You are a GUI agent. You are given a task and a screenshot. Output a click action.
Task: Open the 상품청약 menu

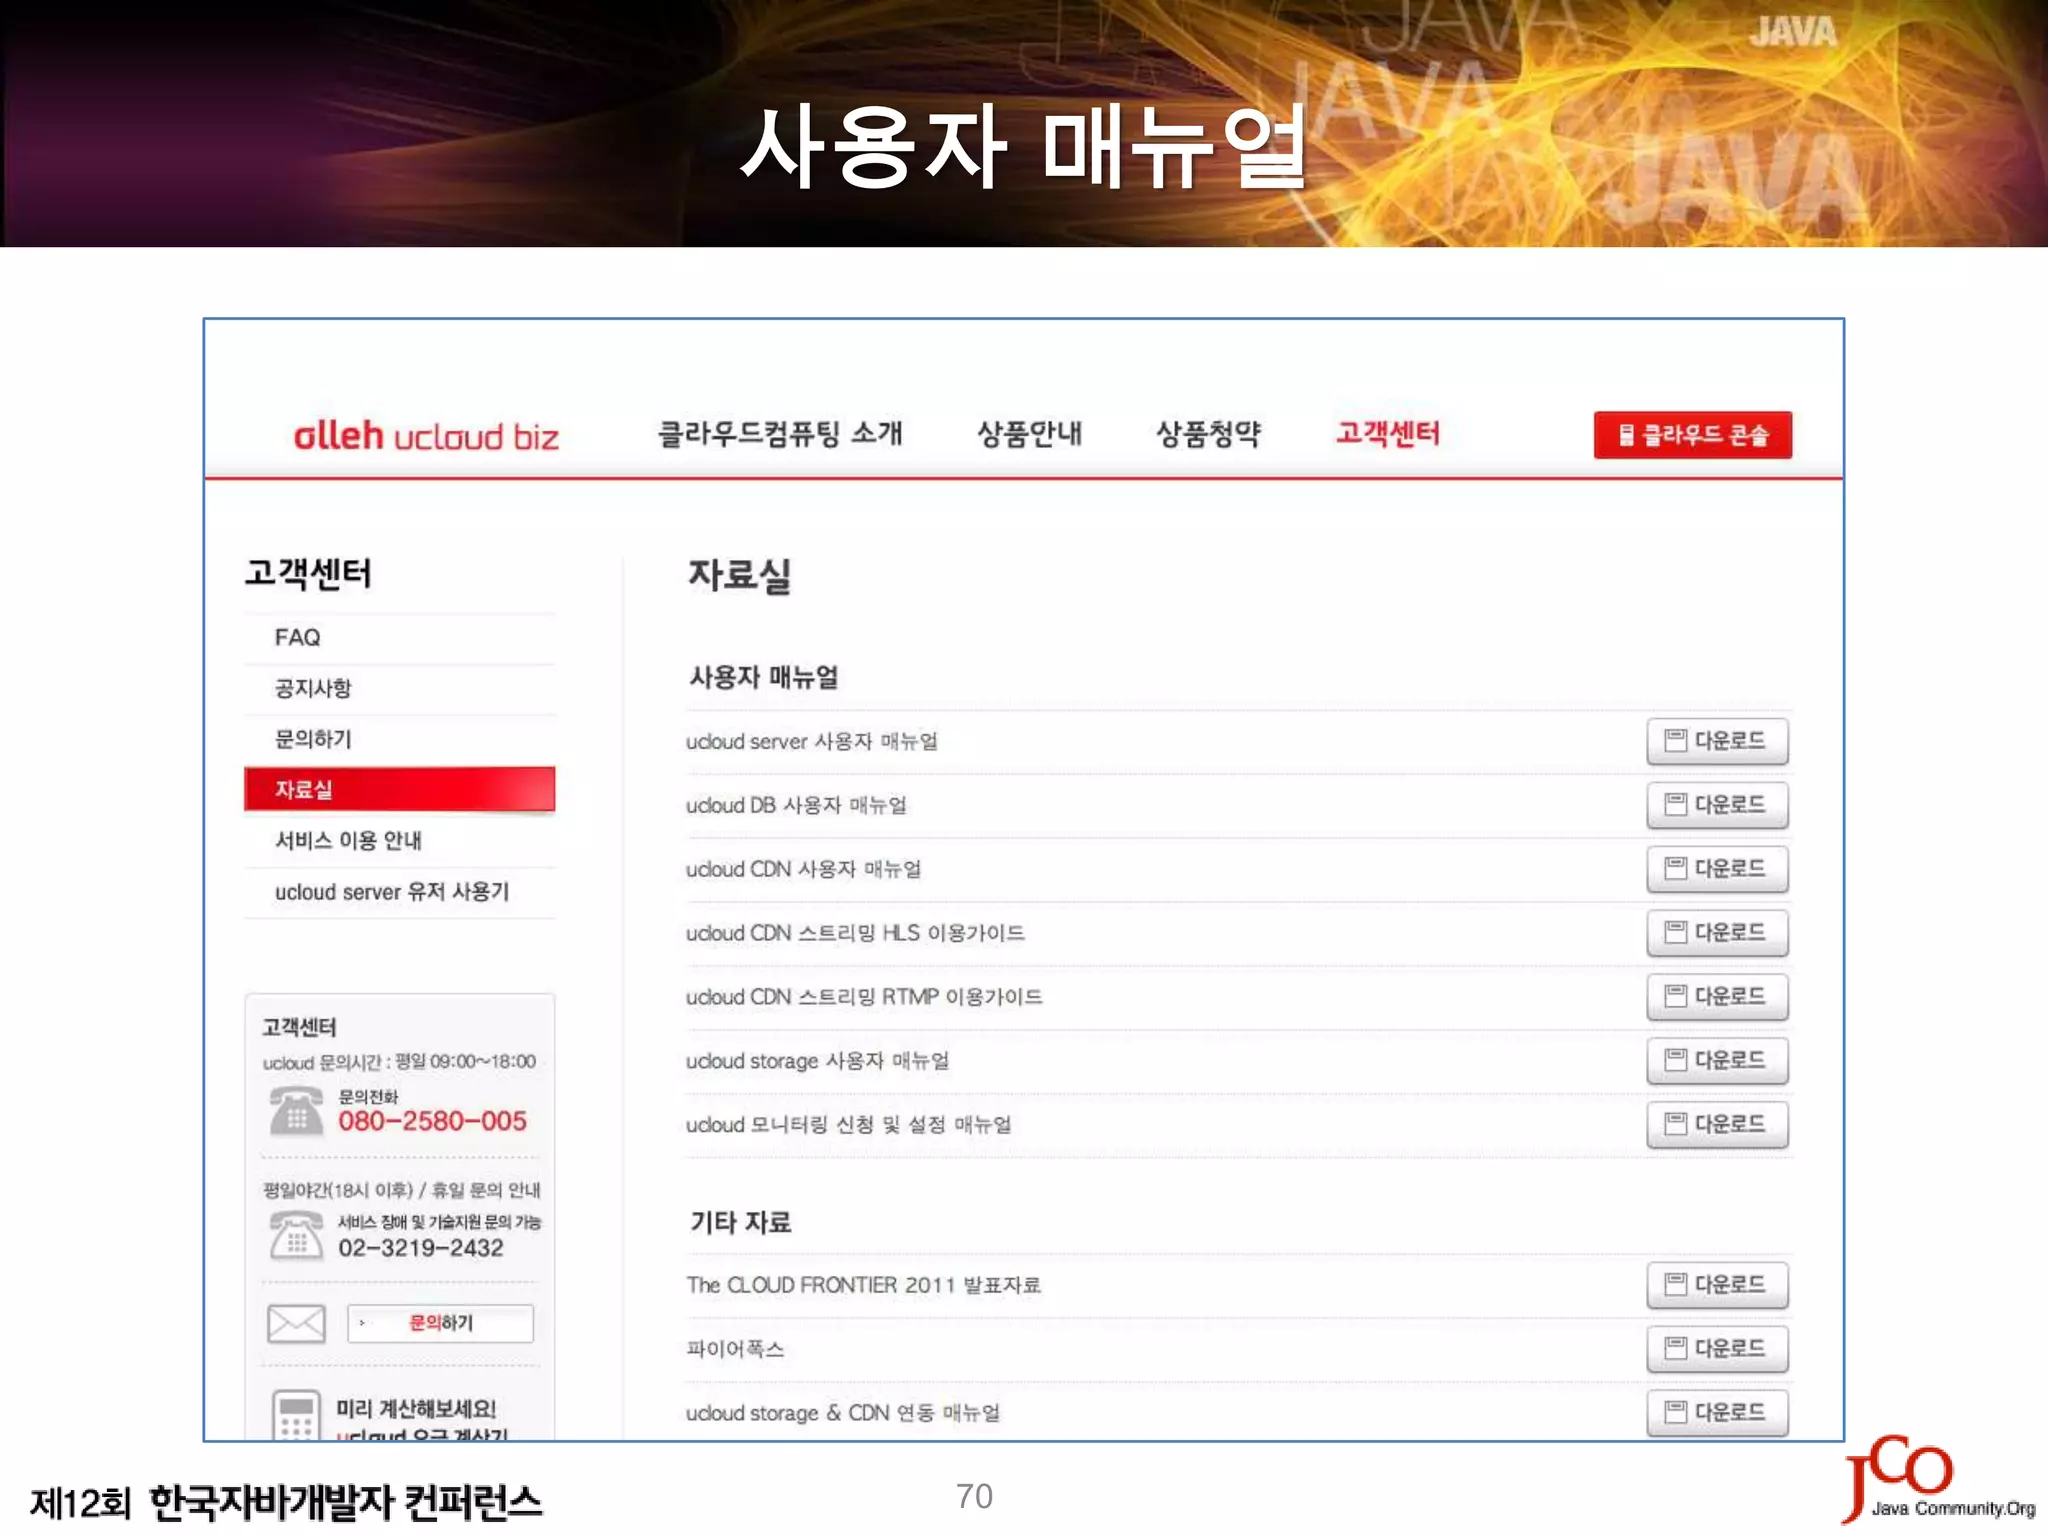pos(1208,434)
